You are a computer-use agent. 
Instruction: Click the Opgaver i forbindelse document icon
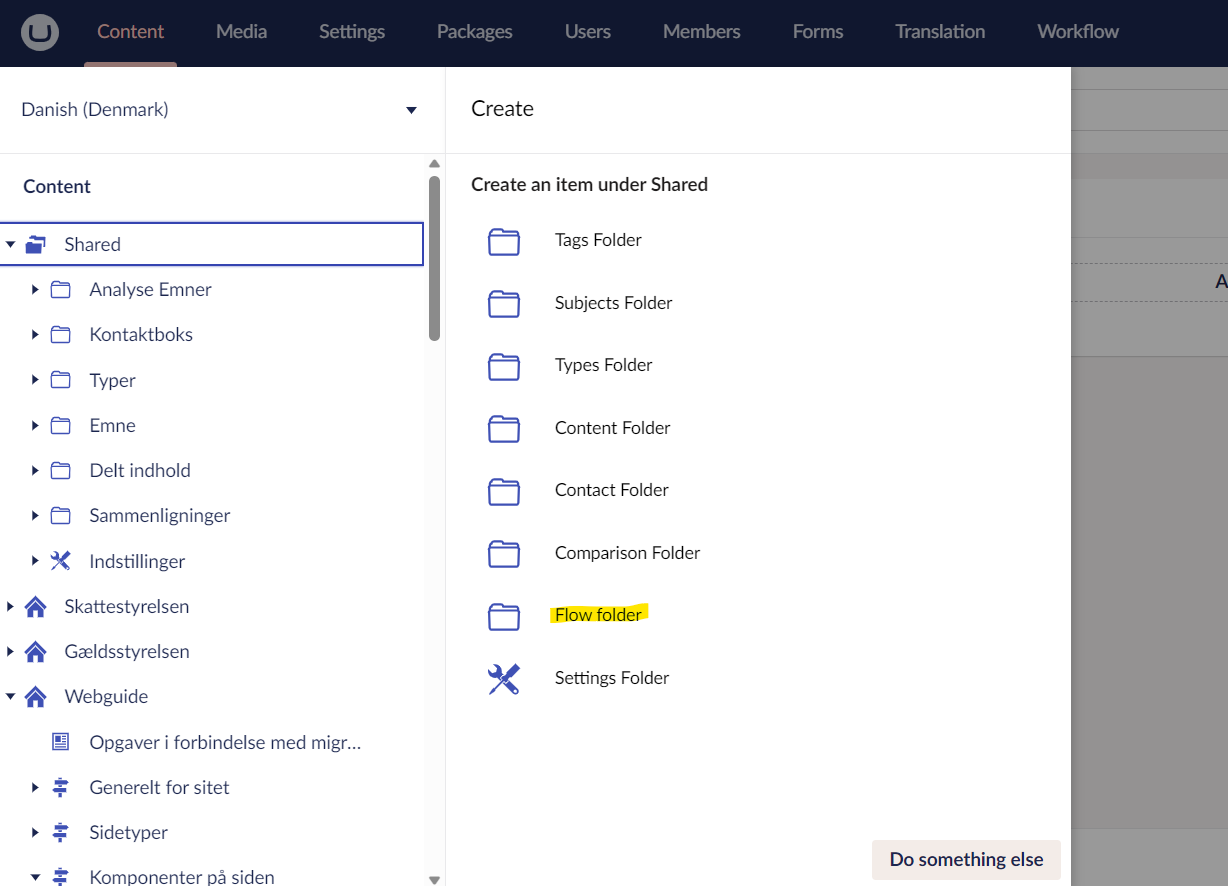[x=61, y=742]
